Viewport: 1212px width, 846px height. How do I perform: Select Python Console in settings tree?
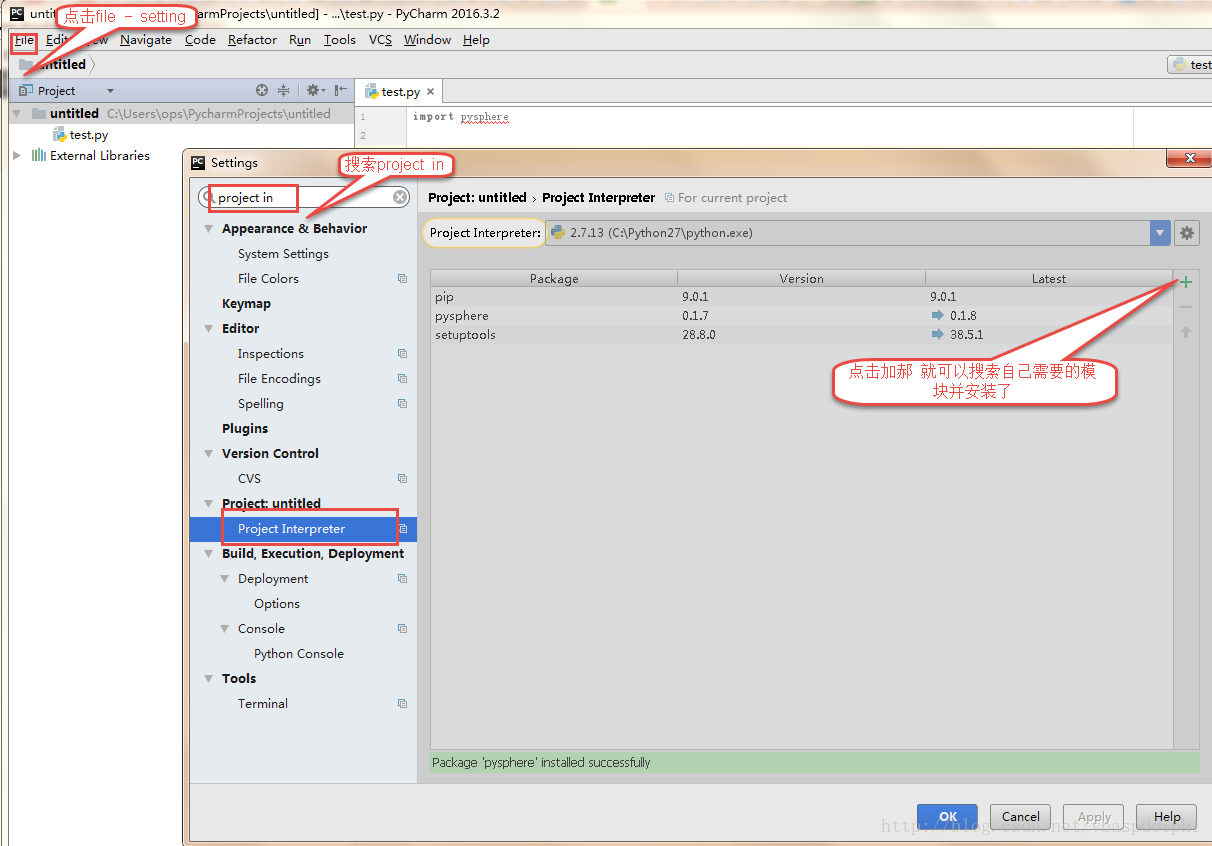(x=298, y=654)
